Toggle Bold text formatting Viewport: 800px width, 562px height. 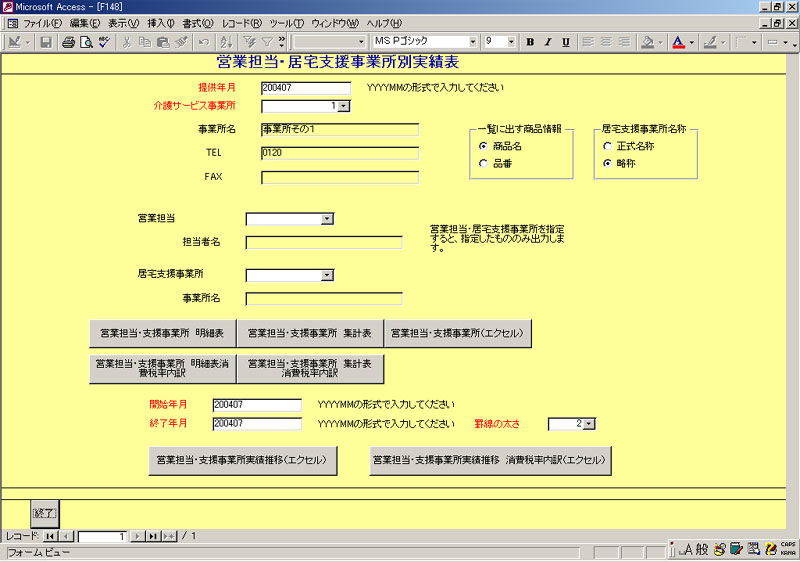click(x=530, y=42)
